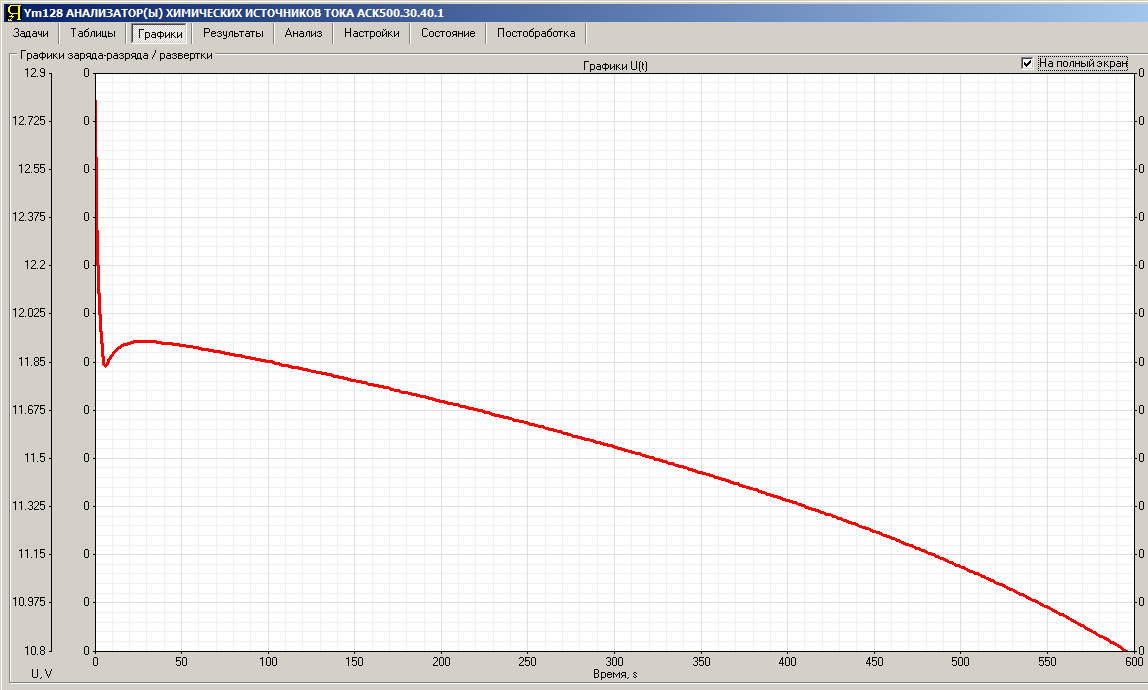Viewport: 1148px width, 690px height.
Task: Open the Результаты tab
Action: coord(233,33)
